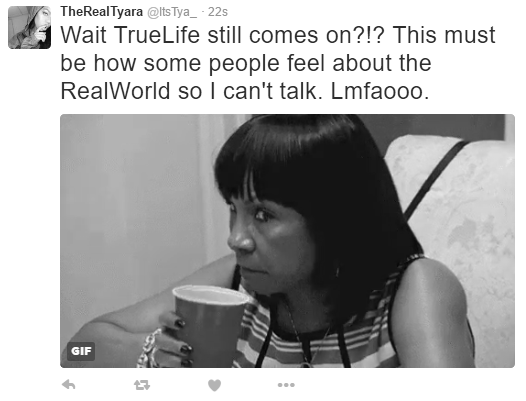Open the @ItsTya_ handle profile
This screenshot has width=526, height=401.
click(172, 12)
